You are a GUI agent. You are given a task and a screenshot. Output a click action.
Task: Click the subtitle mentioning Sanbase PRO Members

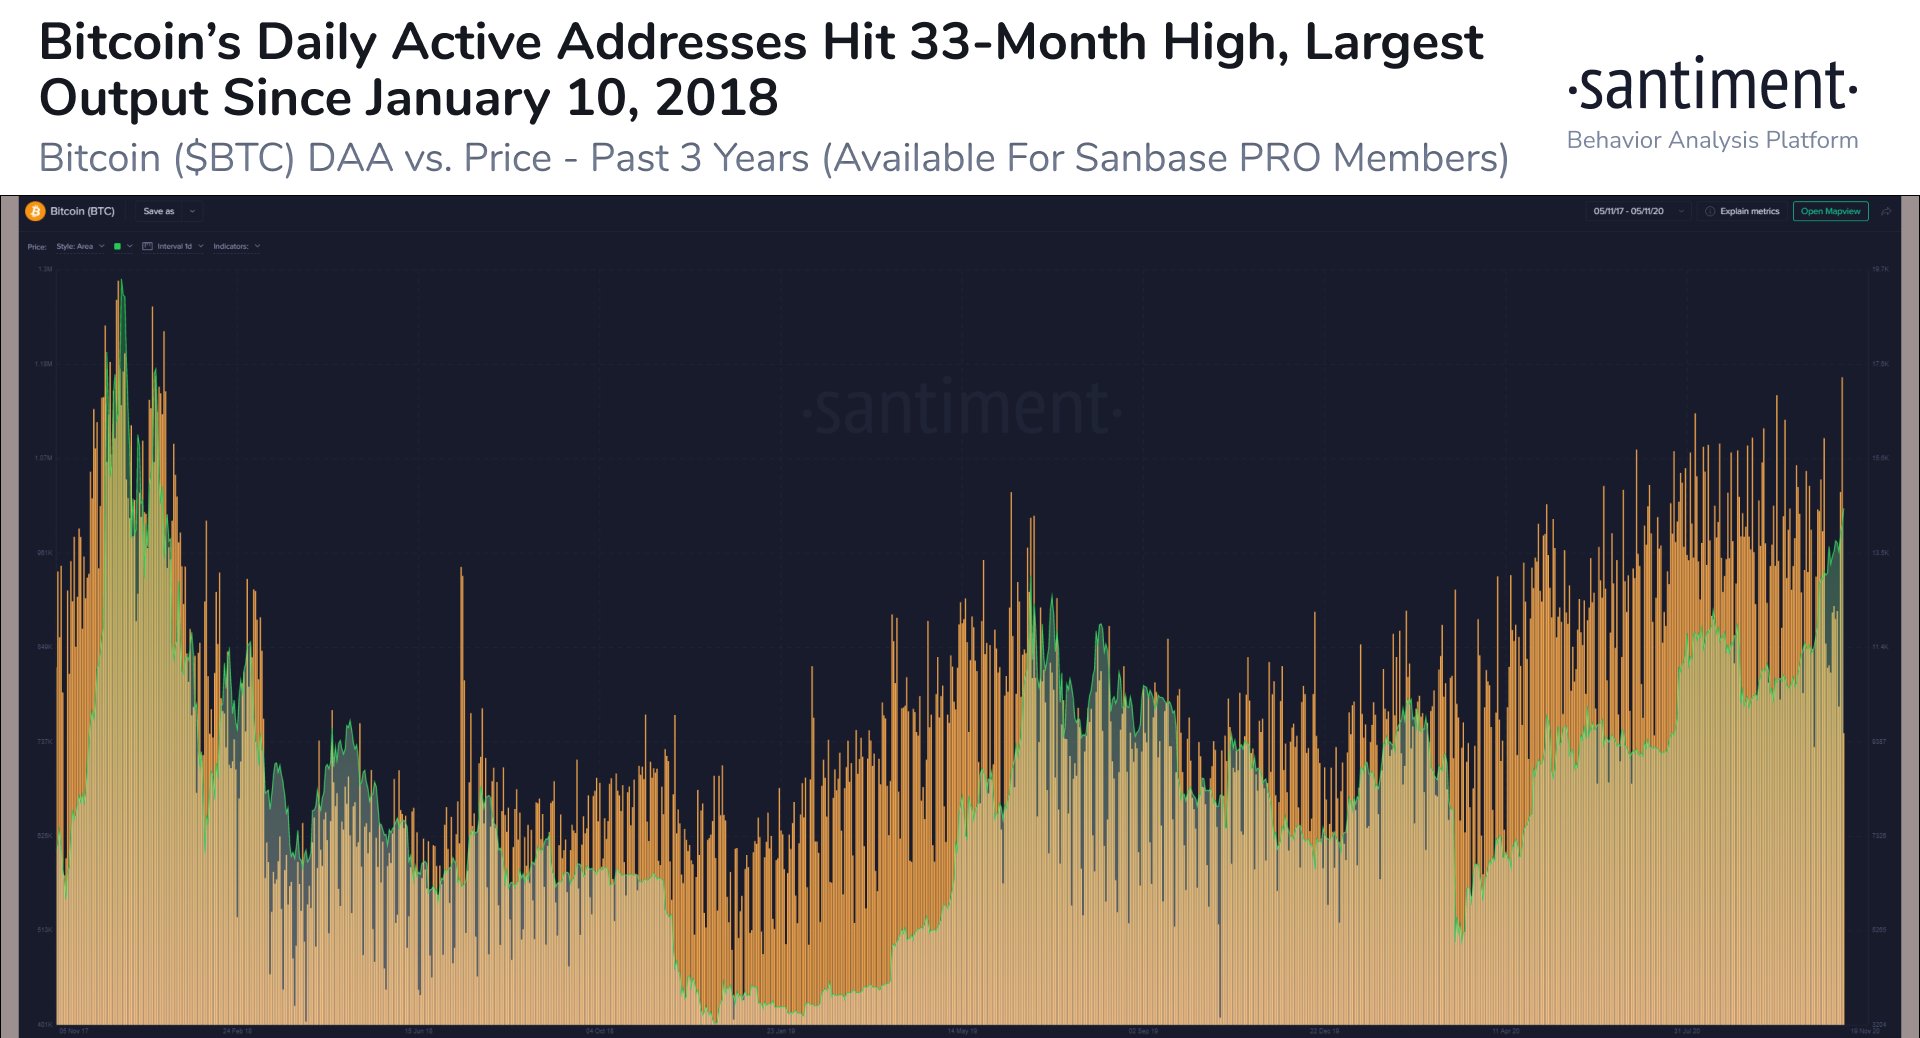[x=773, y=158]
